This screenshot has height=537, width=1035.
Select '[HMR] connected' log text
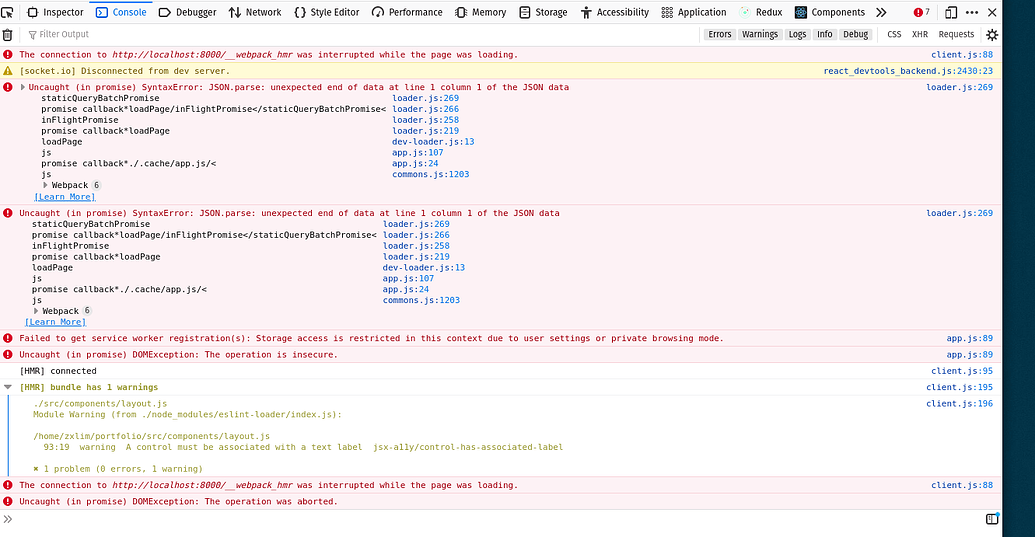pyautogui.click(x=58, y=371)
